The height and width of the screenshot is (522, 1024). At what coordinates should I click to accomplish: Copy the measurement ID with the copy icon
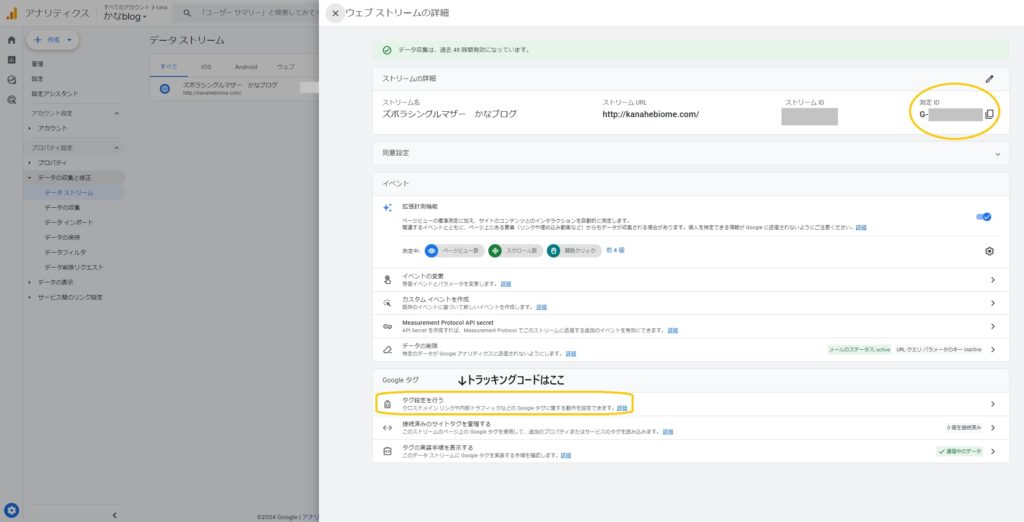pos(989,114)
